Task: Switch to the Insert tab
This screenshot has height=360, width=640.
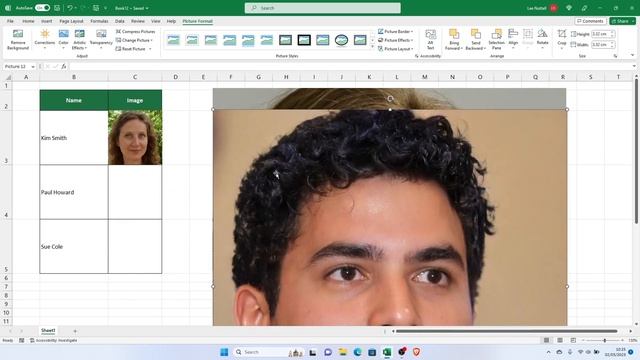Action: point(47,21)
